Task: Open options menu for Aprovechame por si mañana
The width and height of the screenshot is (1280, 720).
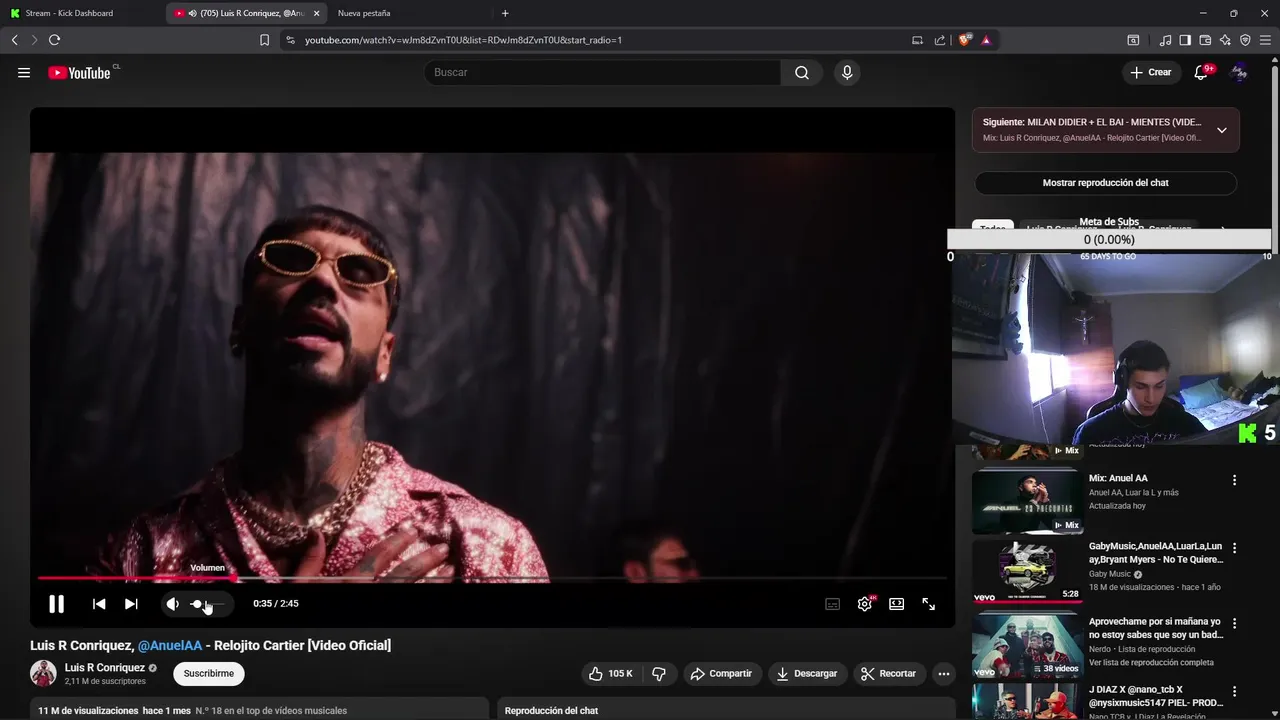Action: tap(1234, 623)
